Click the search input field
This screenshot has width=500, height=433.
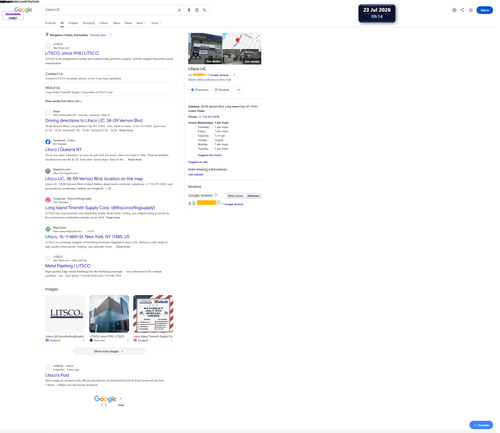click(x=110, y=10)
